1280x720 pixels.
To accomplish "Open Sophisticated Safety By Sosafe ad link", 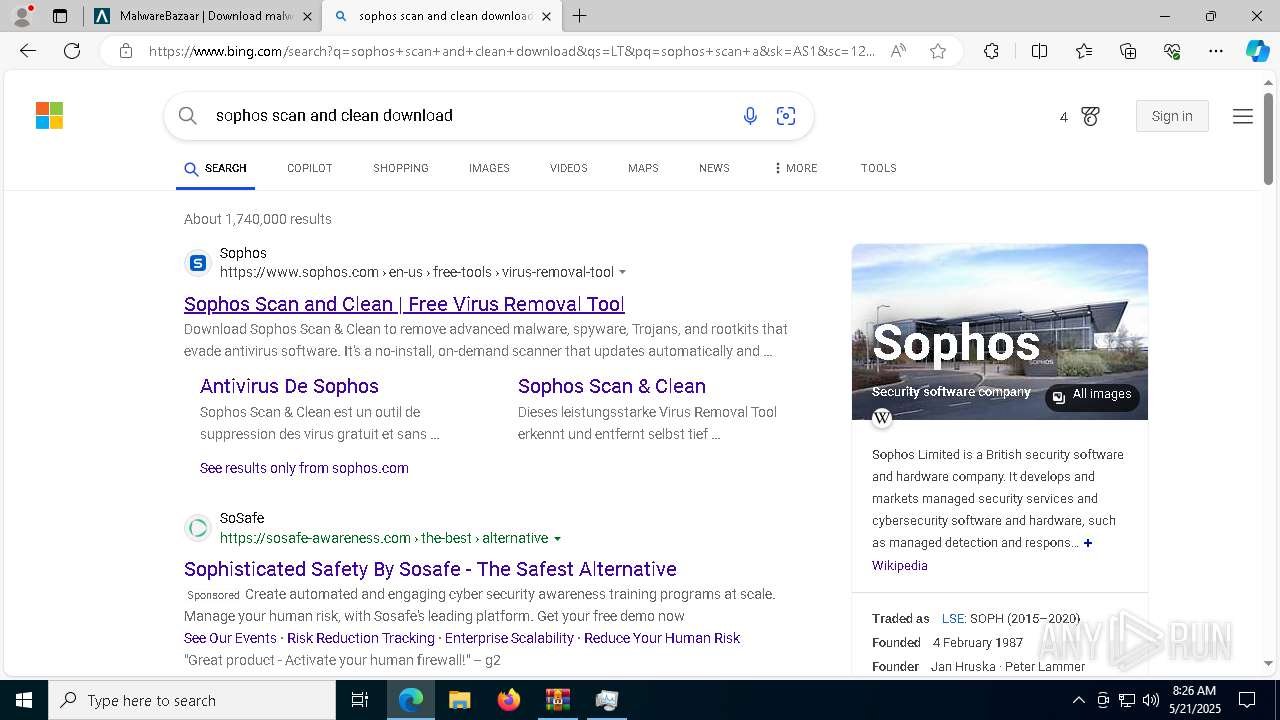I will pyautogui.click(x=430, y=569).
